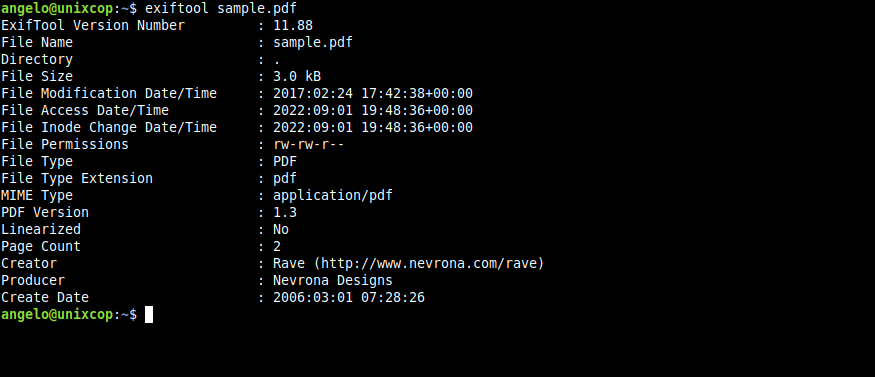Click the ExifTool Version Number value 11.88
Image resolution: width=875 pixels, height=377 pixels.
click(x=293, y=26)
